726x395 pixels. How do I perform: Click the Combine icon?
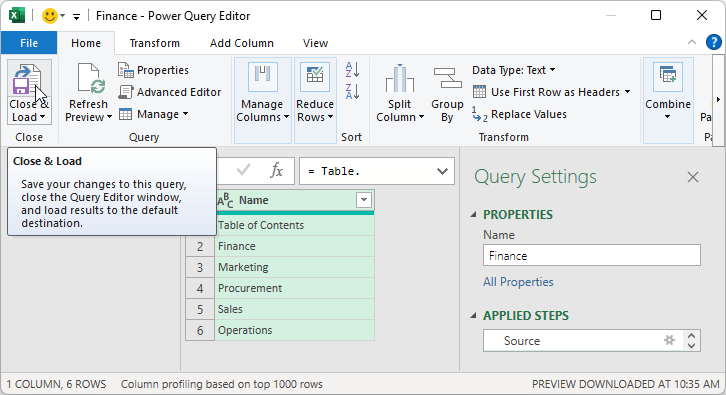(x=668, y=76)
